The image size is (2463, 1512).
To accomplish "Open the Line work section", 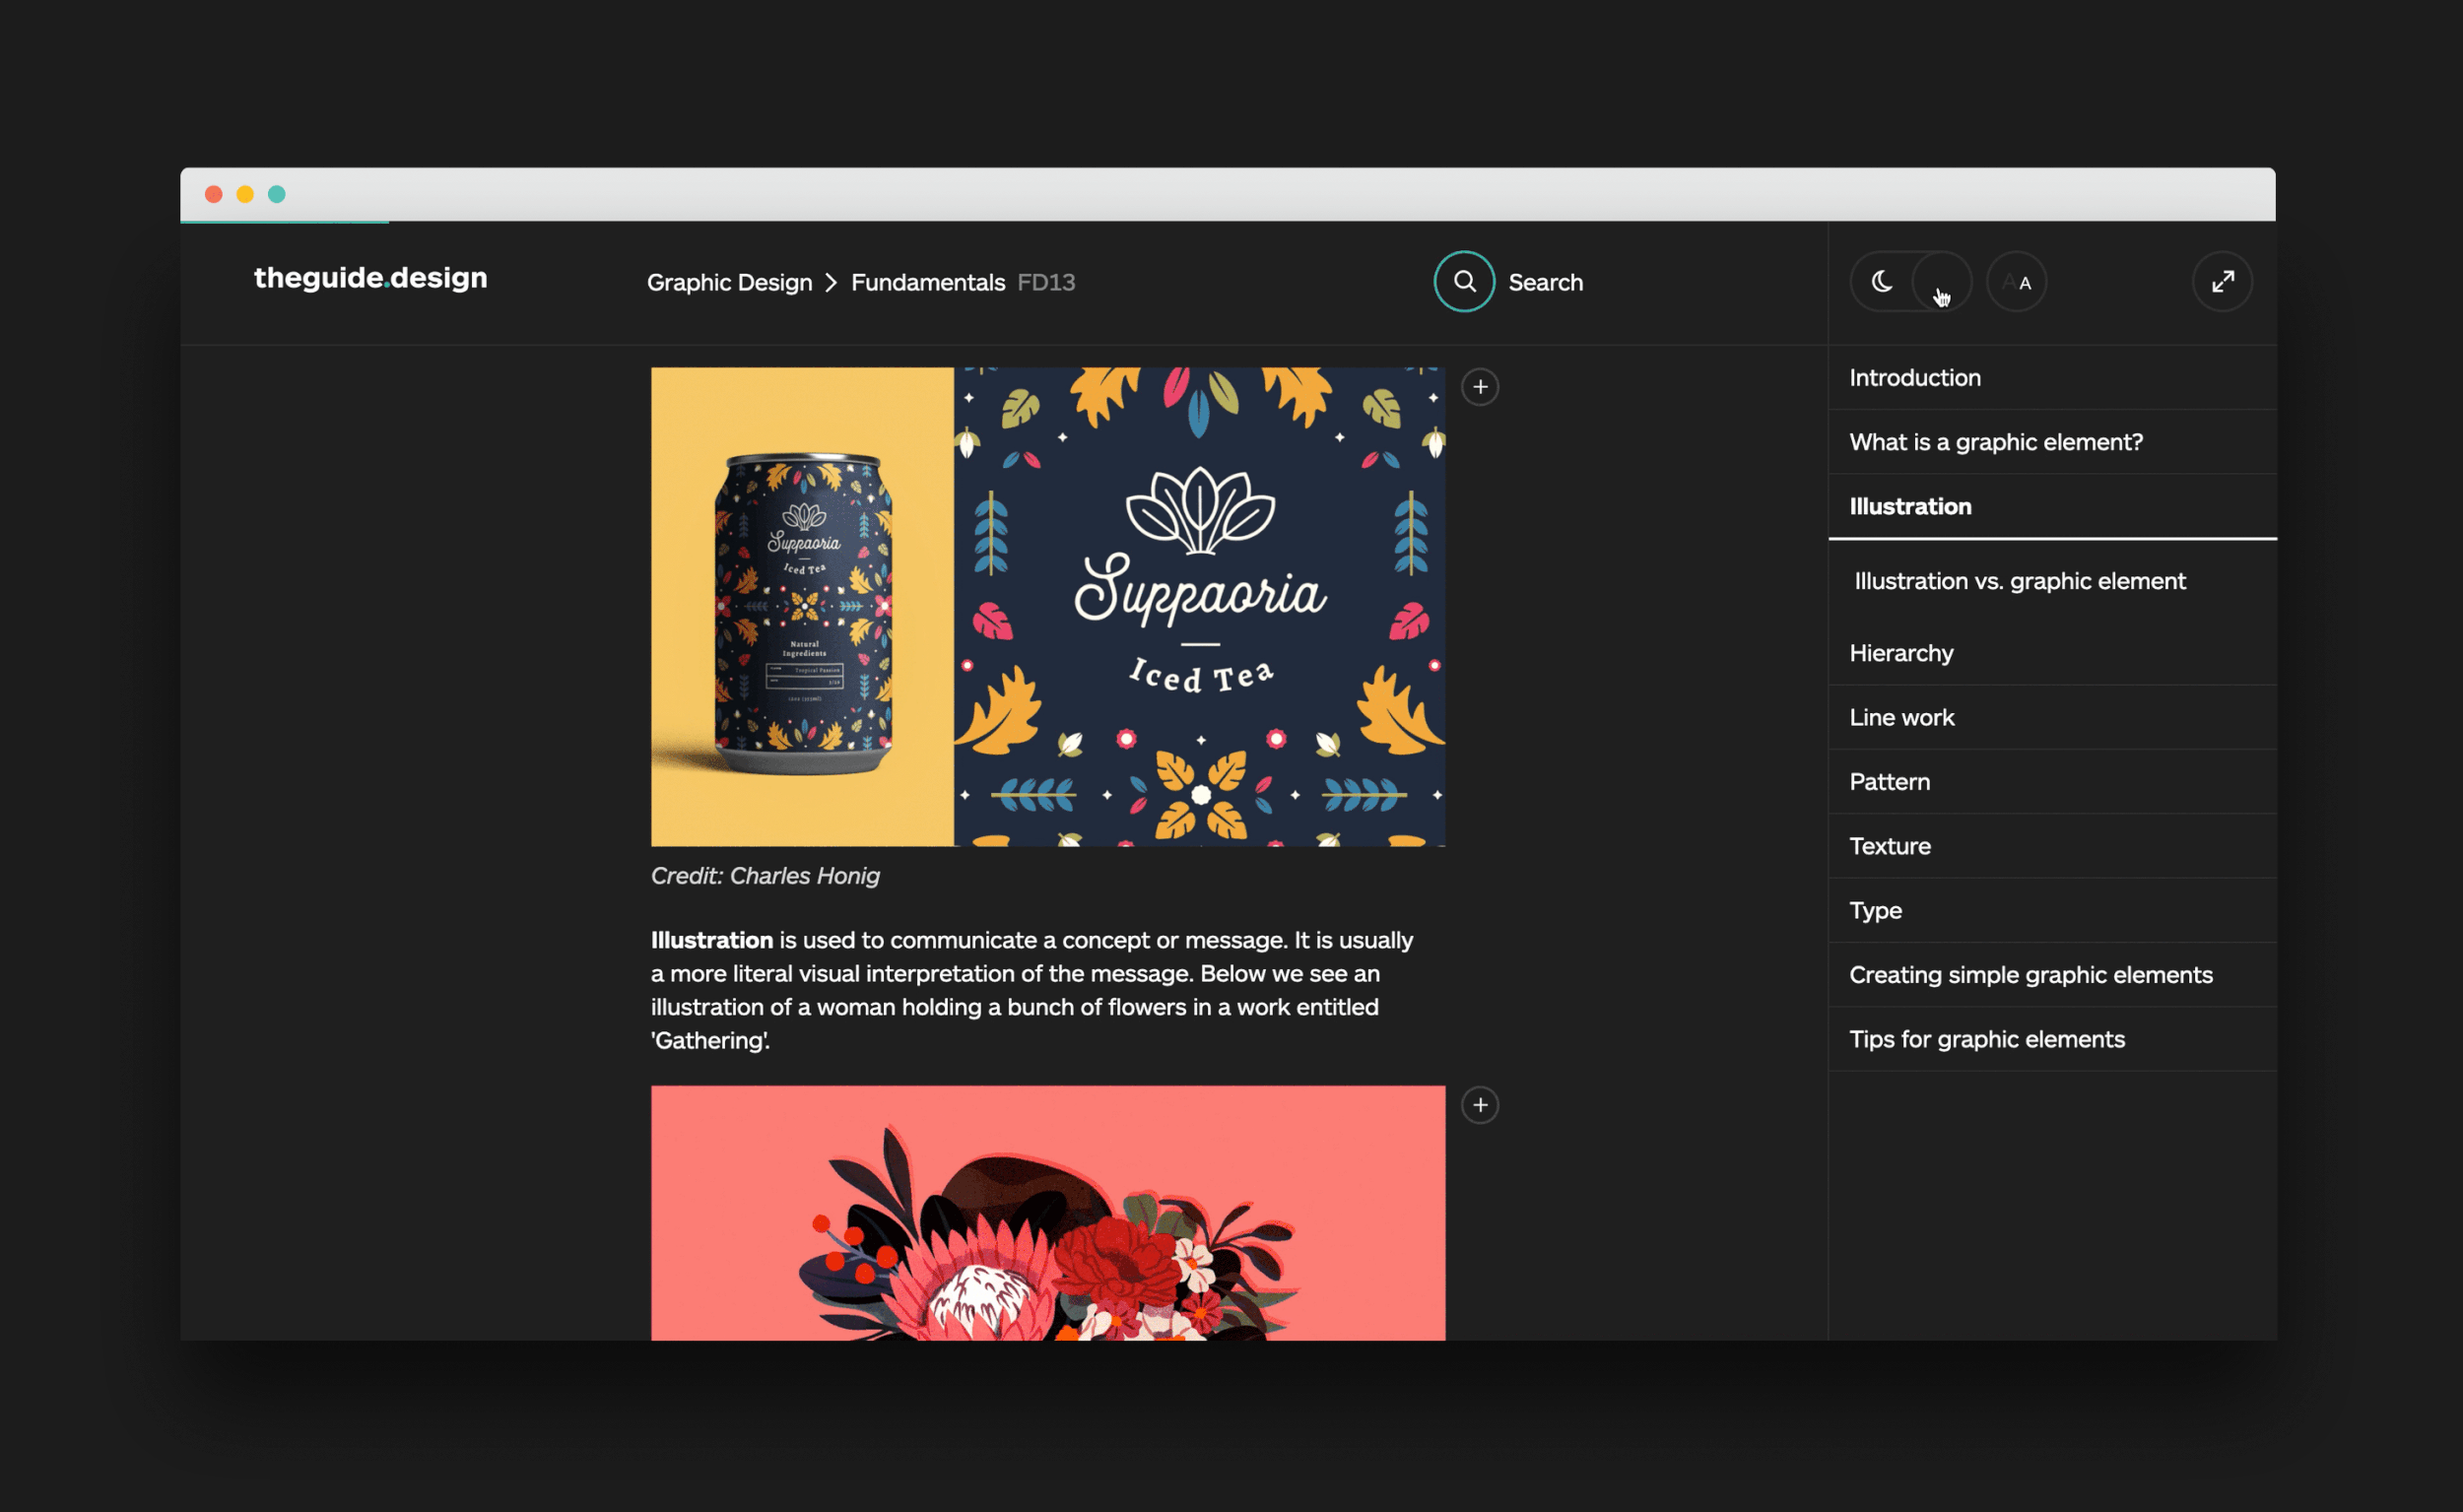I will (x=1901, y=717).
